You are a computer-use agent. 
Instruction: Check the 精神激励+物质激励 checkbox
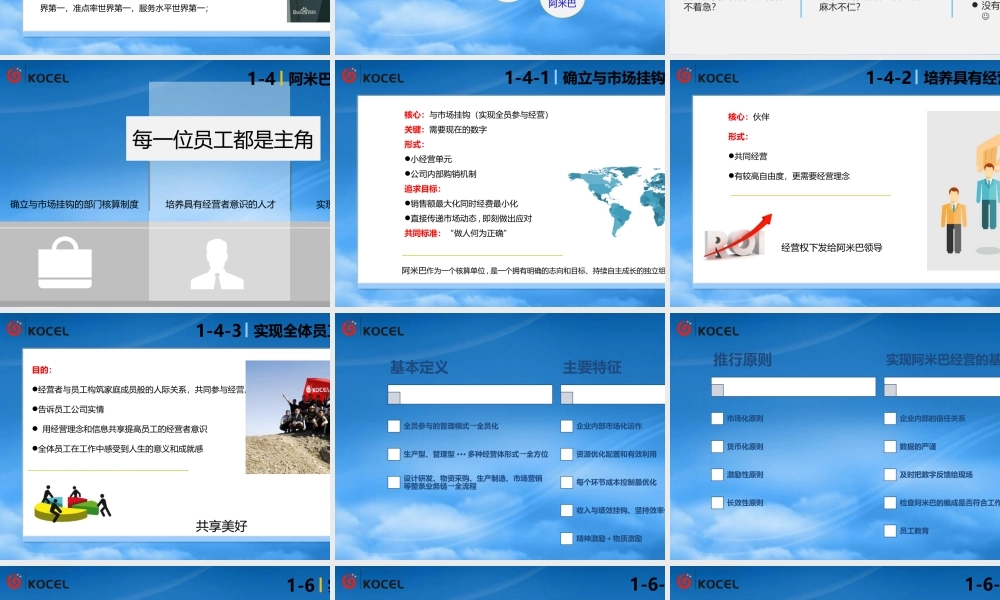[x=566, y=538]
